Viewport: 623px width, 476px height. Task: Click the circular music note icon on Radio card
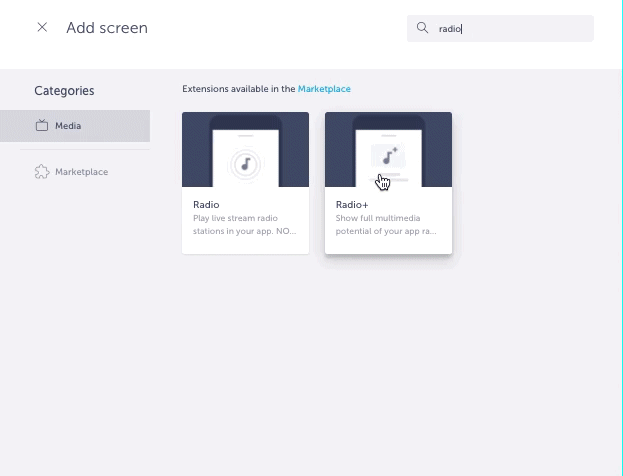coord(245,164)
